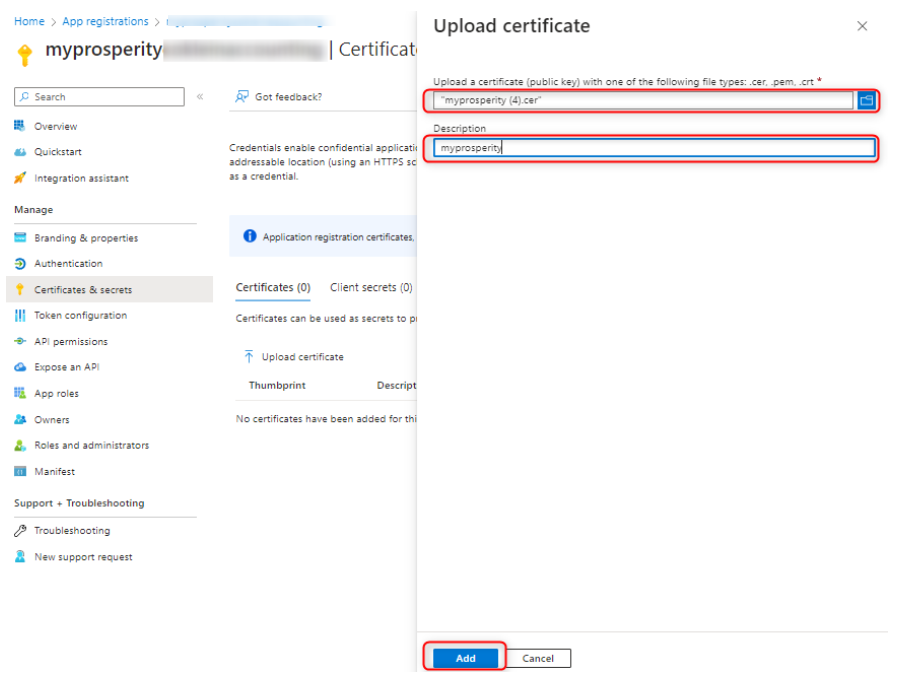The image size is (909, 679).
Task: Collapse the sidebar with double-chevron
Action: (200, 97)
